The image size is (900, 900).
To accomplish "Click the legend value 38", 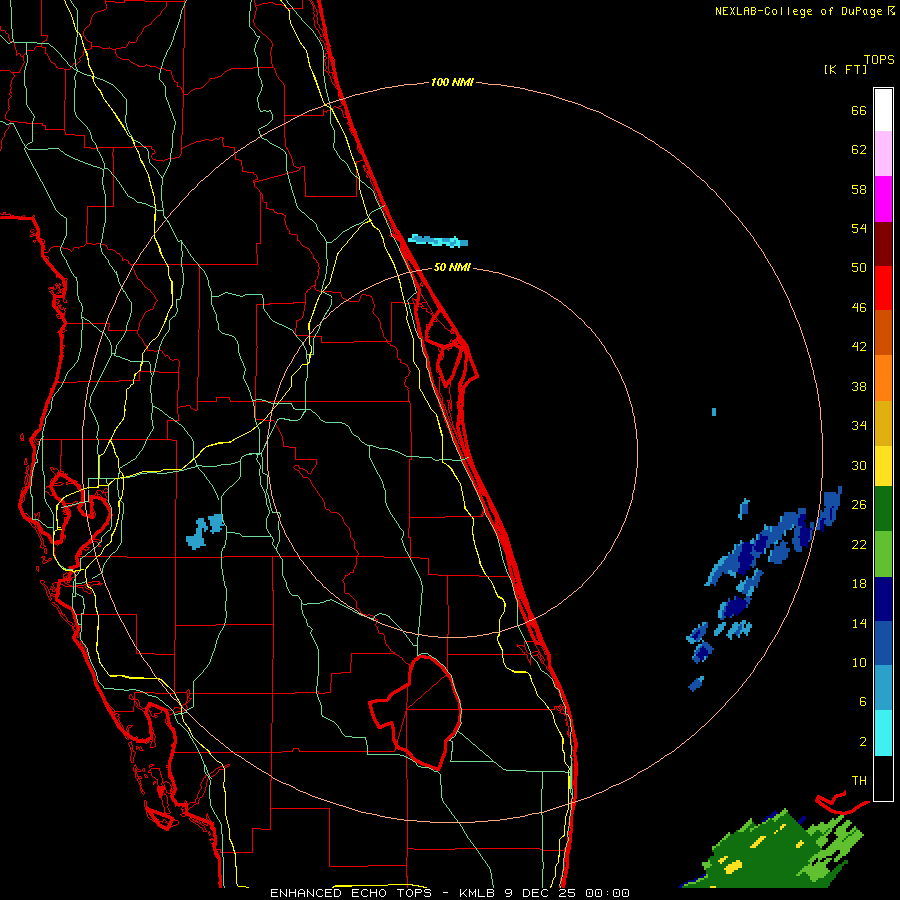I will click(x=859, y=386).
